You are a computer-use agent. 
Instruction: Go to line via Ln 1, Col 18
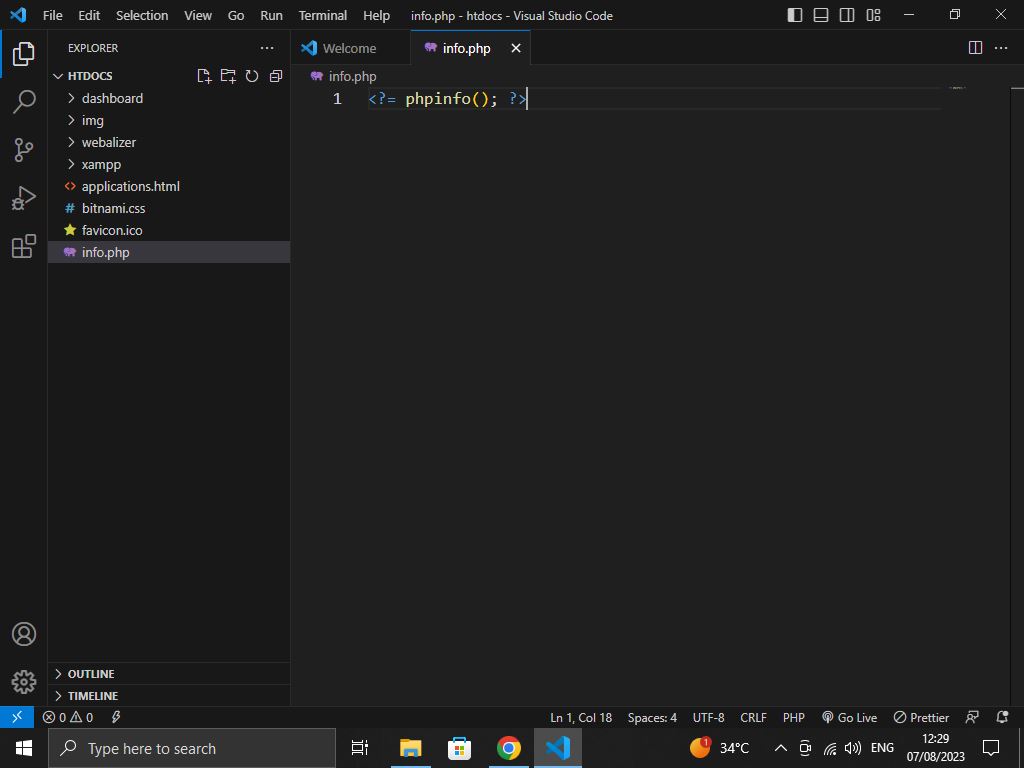coord(581,717)
